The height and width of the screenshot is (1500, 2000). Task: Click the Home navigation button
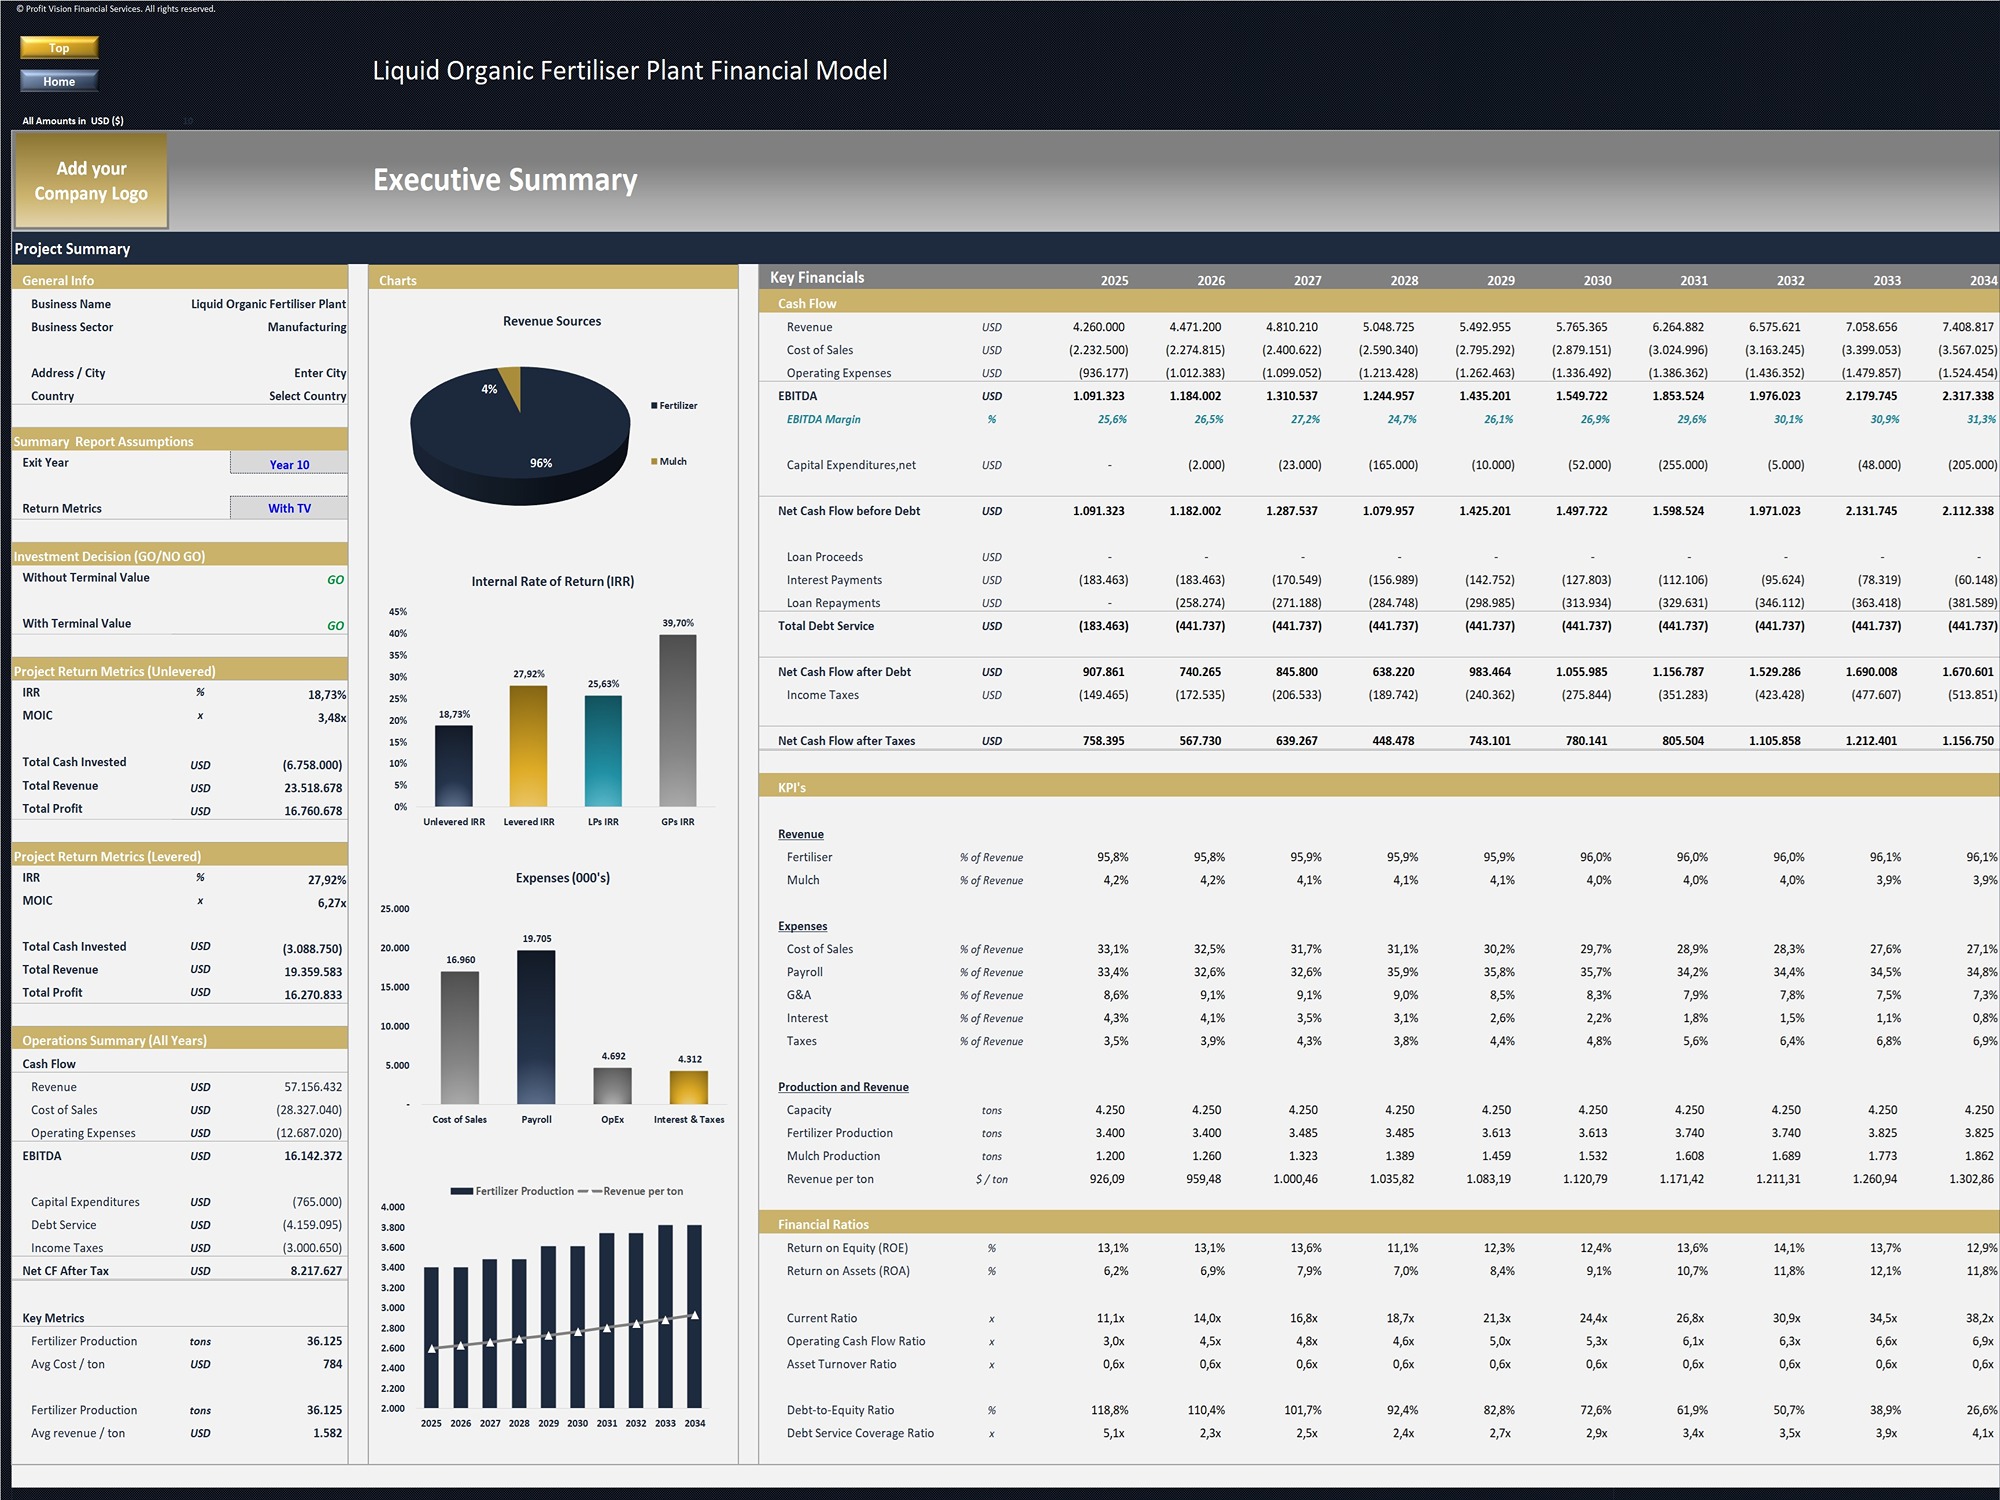(59, 81)
